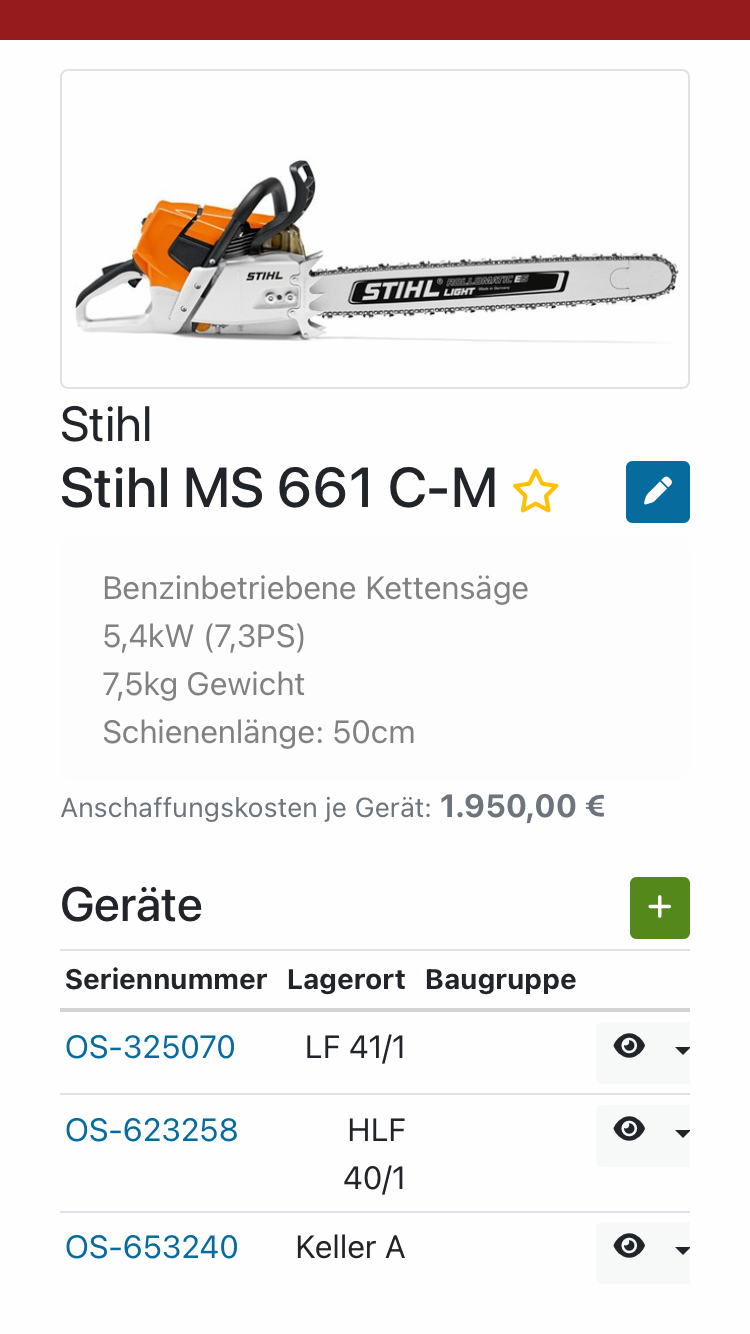The height and width of the screenshot is (1334, 750).
Task: Expand dropdown arrow for OS-653240 row
Action: 682,1250
